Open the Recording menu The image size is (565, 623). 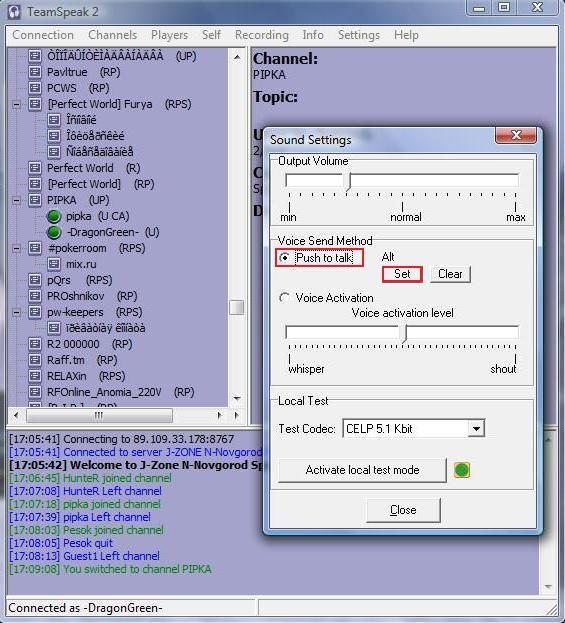tap(262, 35)
